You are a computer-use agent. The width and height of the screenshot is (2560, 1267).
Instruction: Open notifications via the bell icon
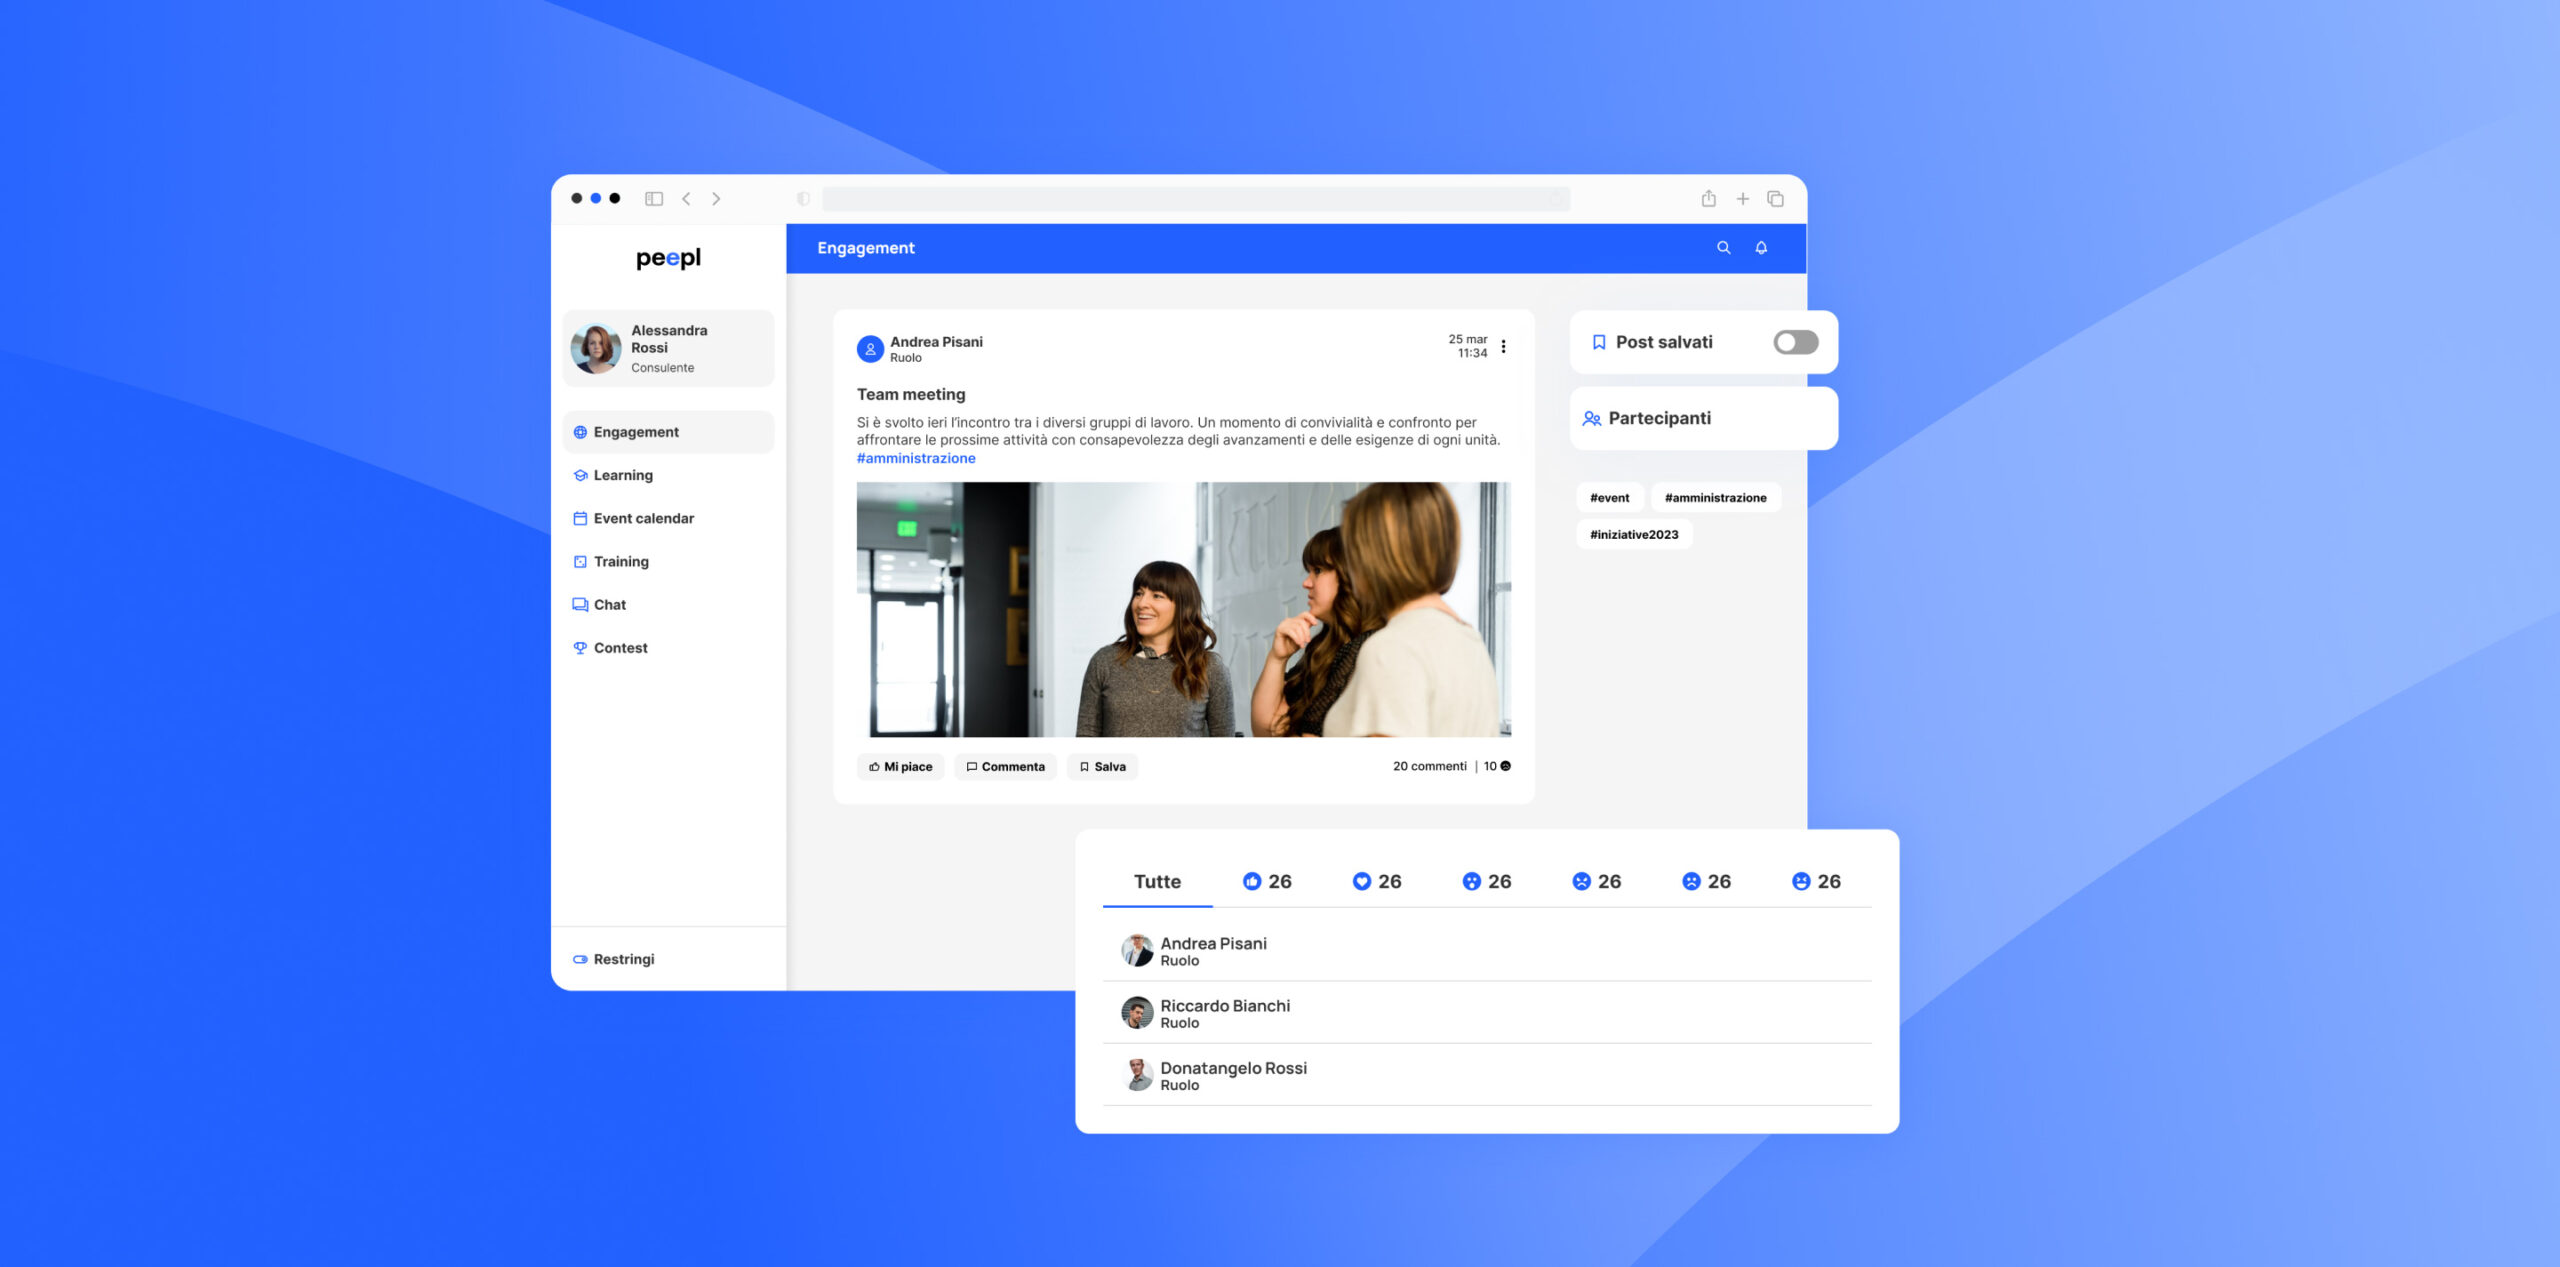pyautogui.click(x=1761, y=248)
